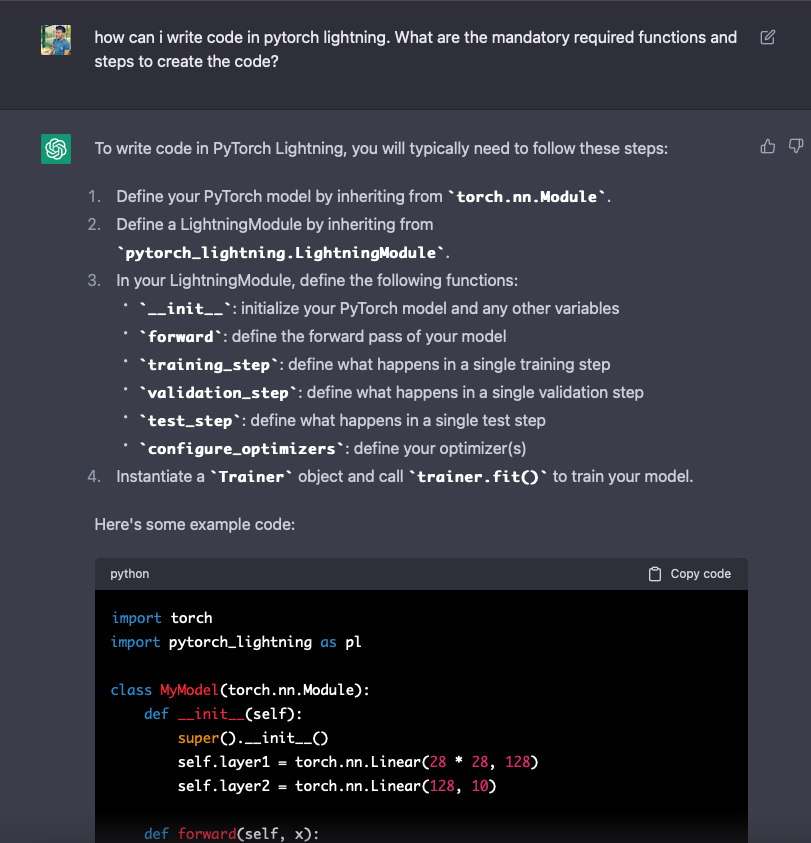Copy code from the python block
The width and height of the screenshot is (811, 843).
[689, 574]
